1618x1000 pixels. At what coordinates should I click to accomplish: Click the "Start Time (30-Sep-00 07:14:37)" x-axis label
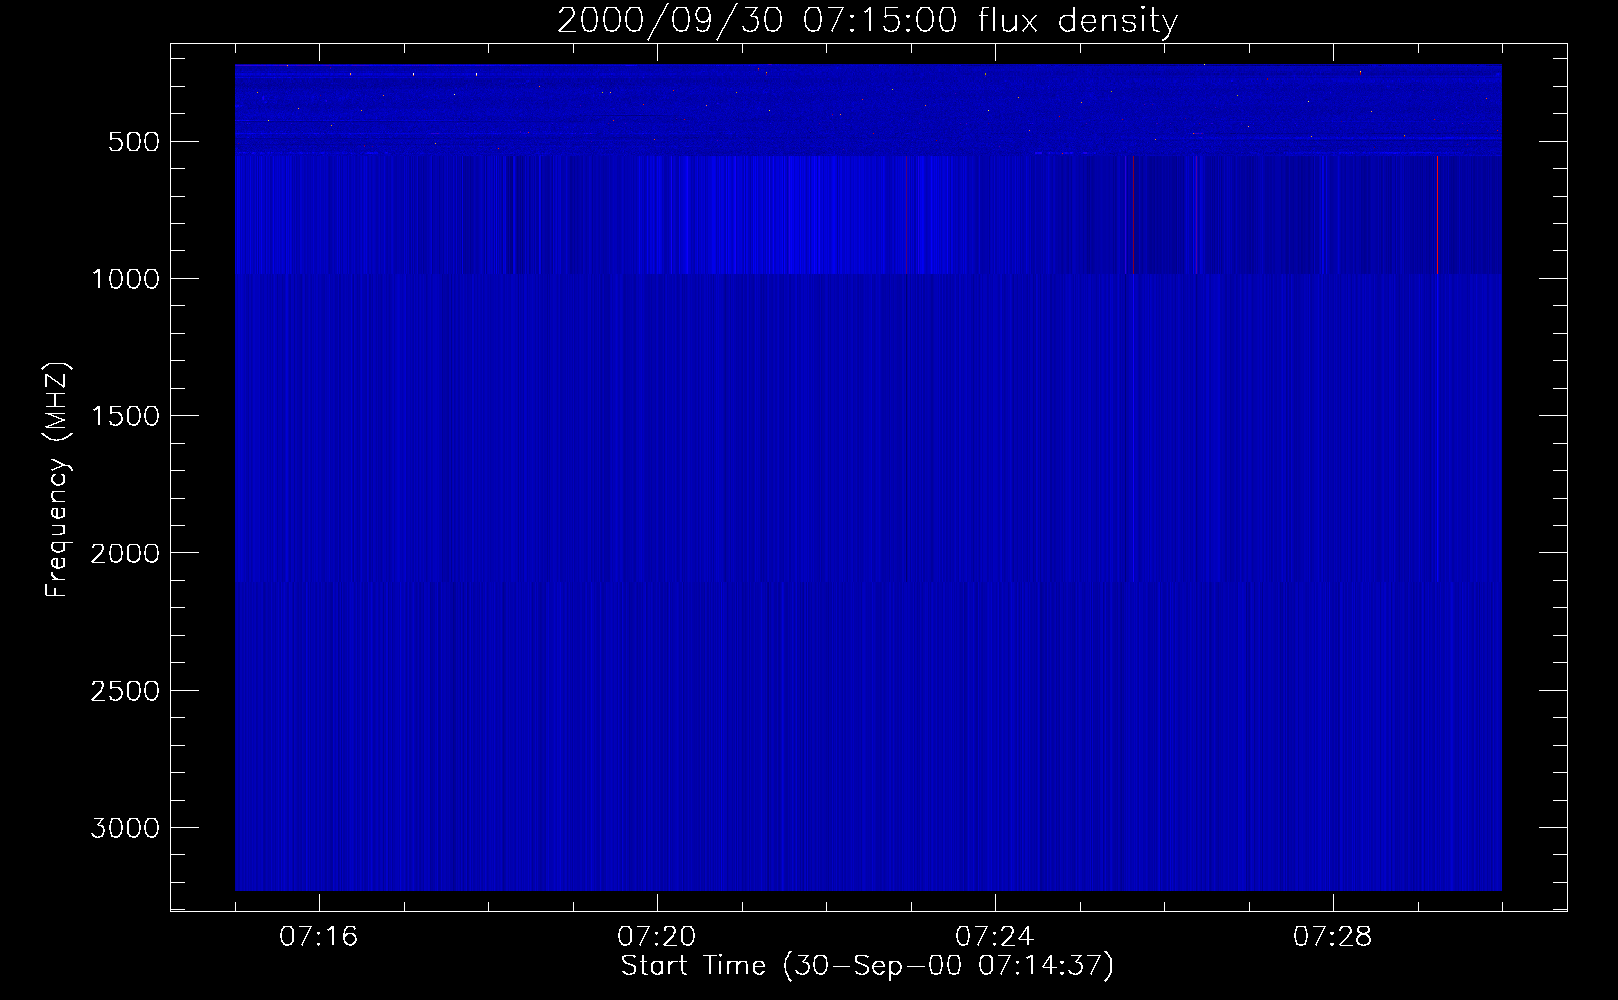pos(867,966)
